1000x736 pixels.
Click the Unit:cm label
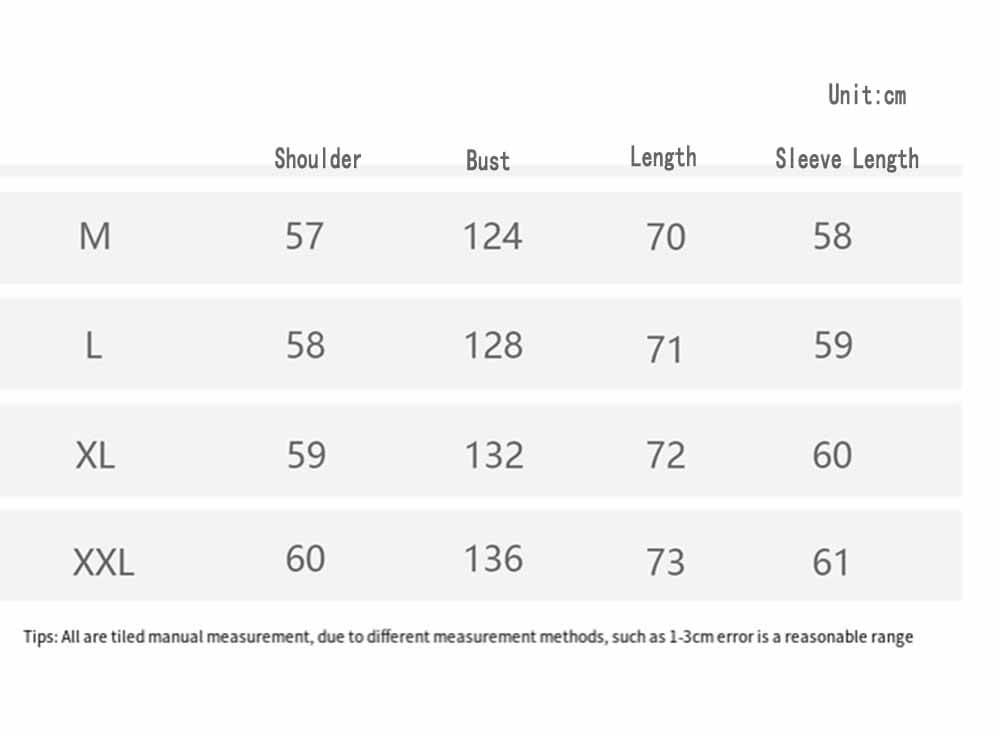[866, 95]
